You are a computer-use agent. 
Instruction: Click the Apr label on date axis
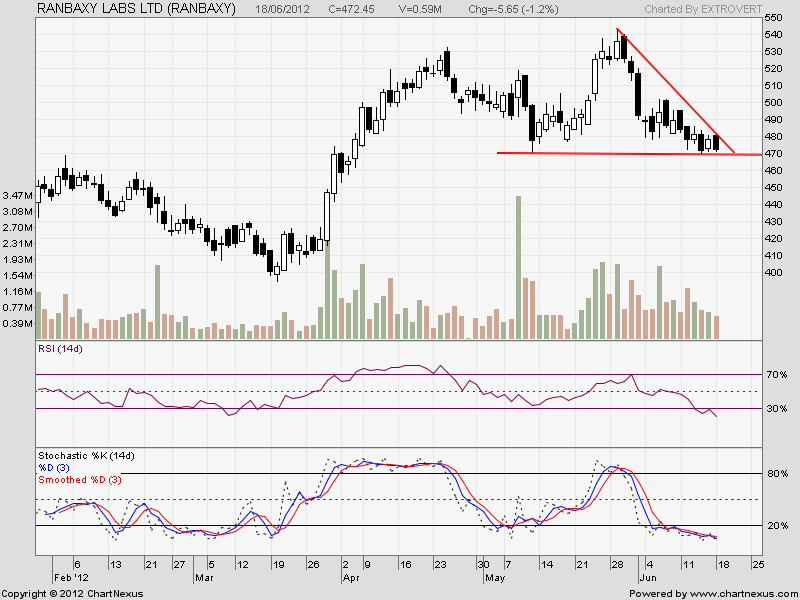pos(351,578)
